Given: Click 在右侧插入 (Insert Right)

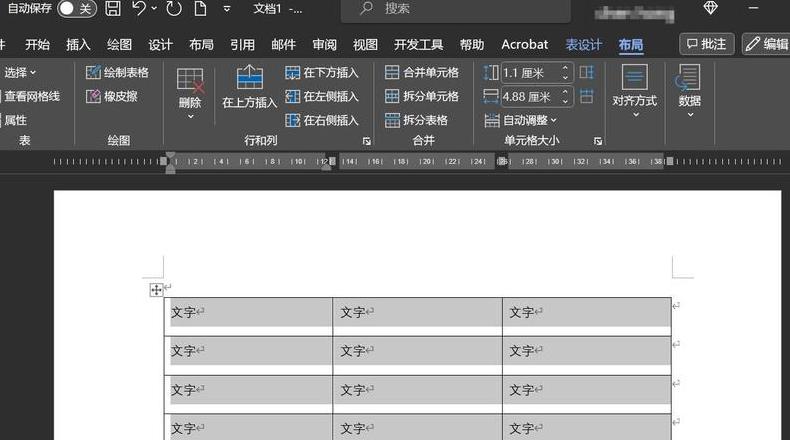Looking at the screenshot, I should click(x=321, y=120).
